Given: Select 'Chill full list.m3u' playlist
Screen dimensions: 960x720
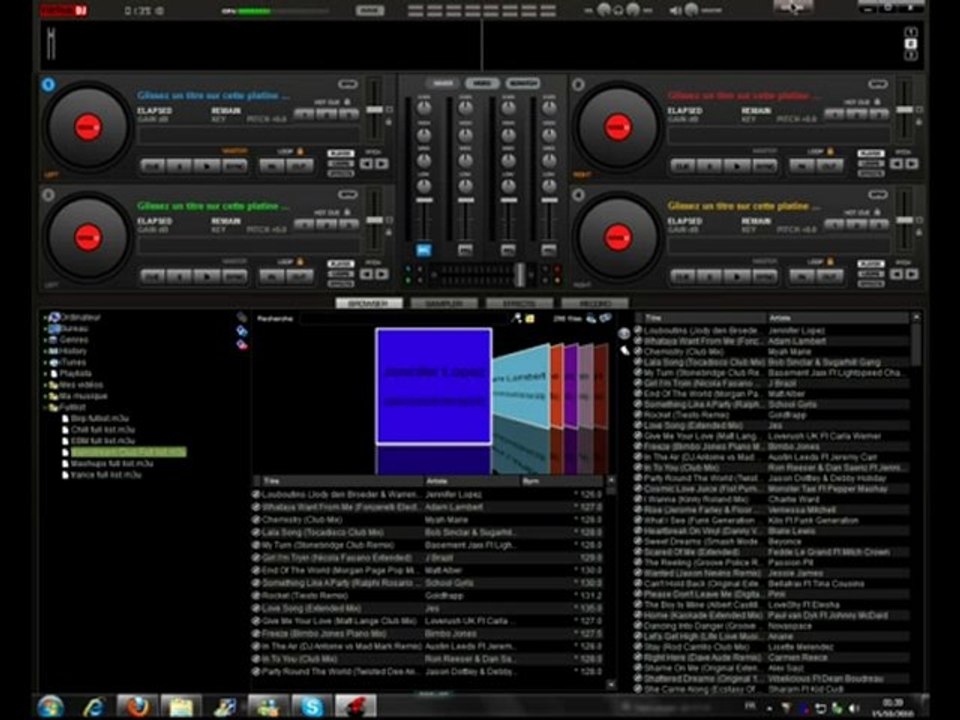Looking at the screenshot, I should (x=102, y=430).
